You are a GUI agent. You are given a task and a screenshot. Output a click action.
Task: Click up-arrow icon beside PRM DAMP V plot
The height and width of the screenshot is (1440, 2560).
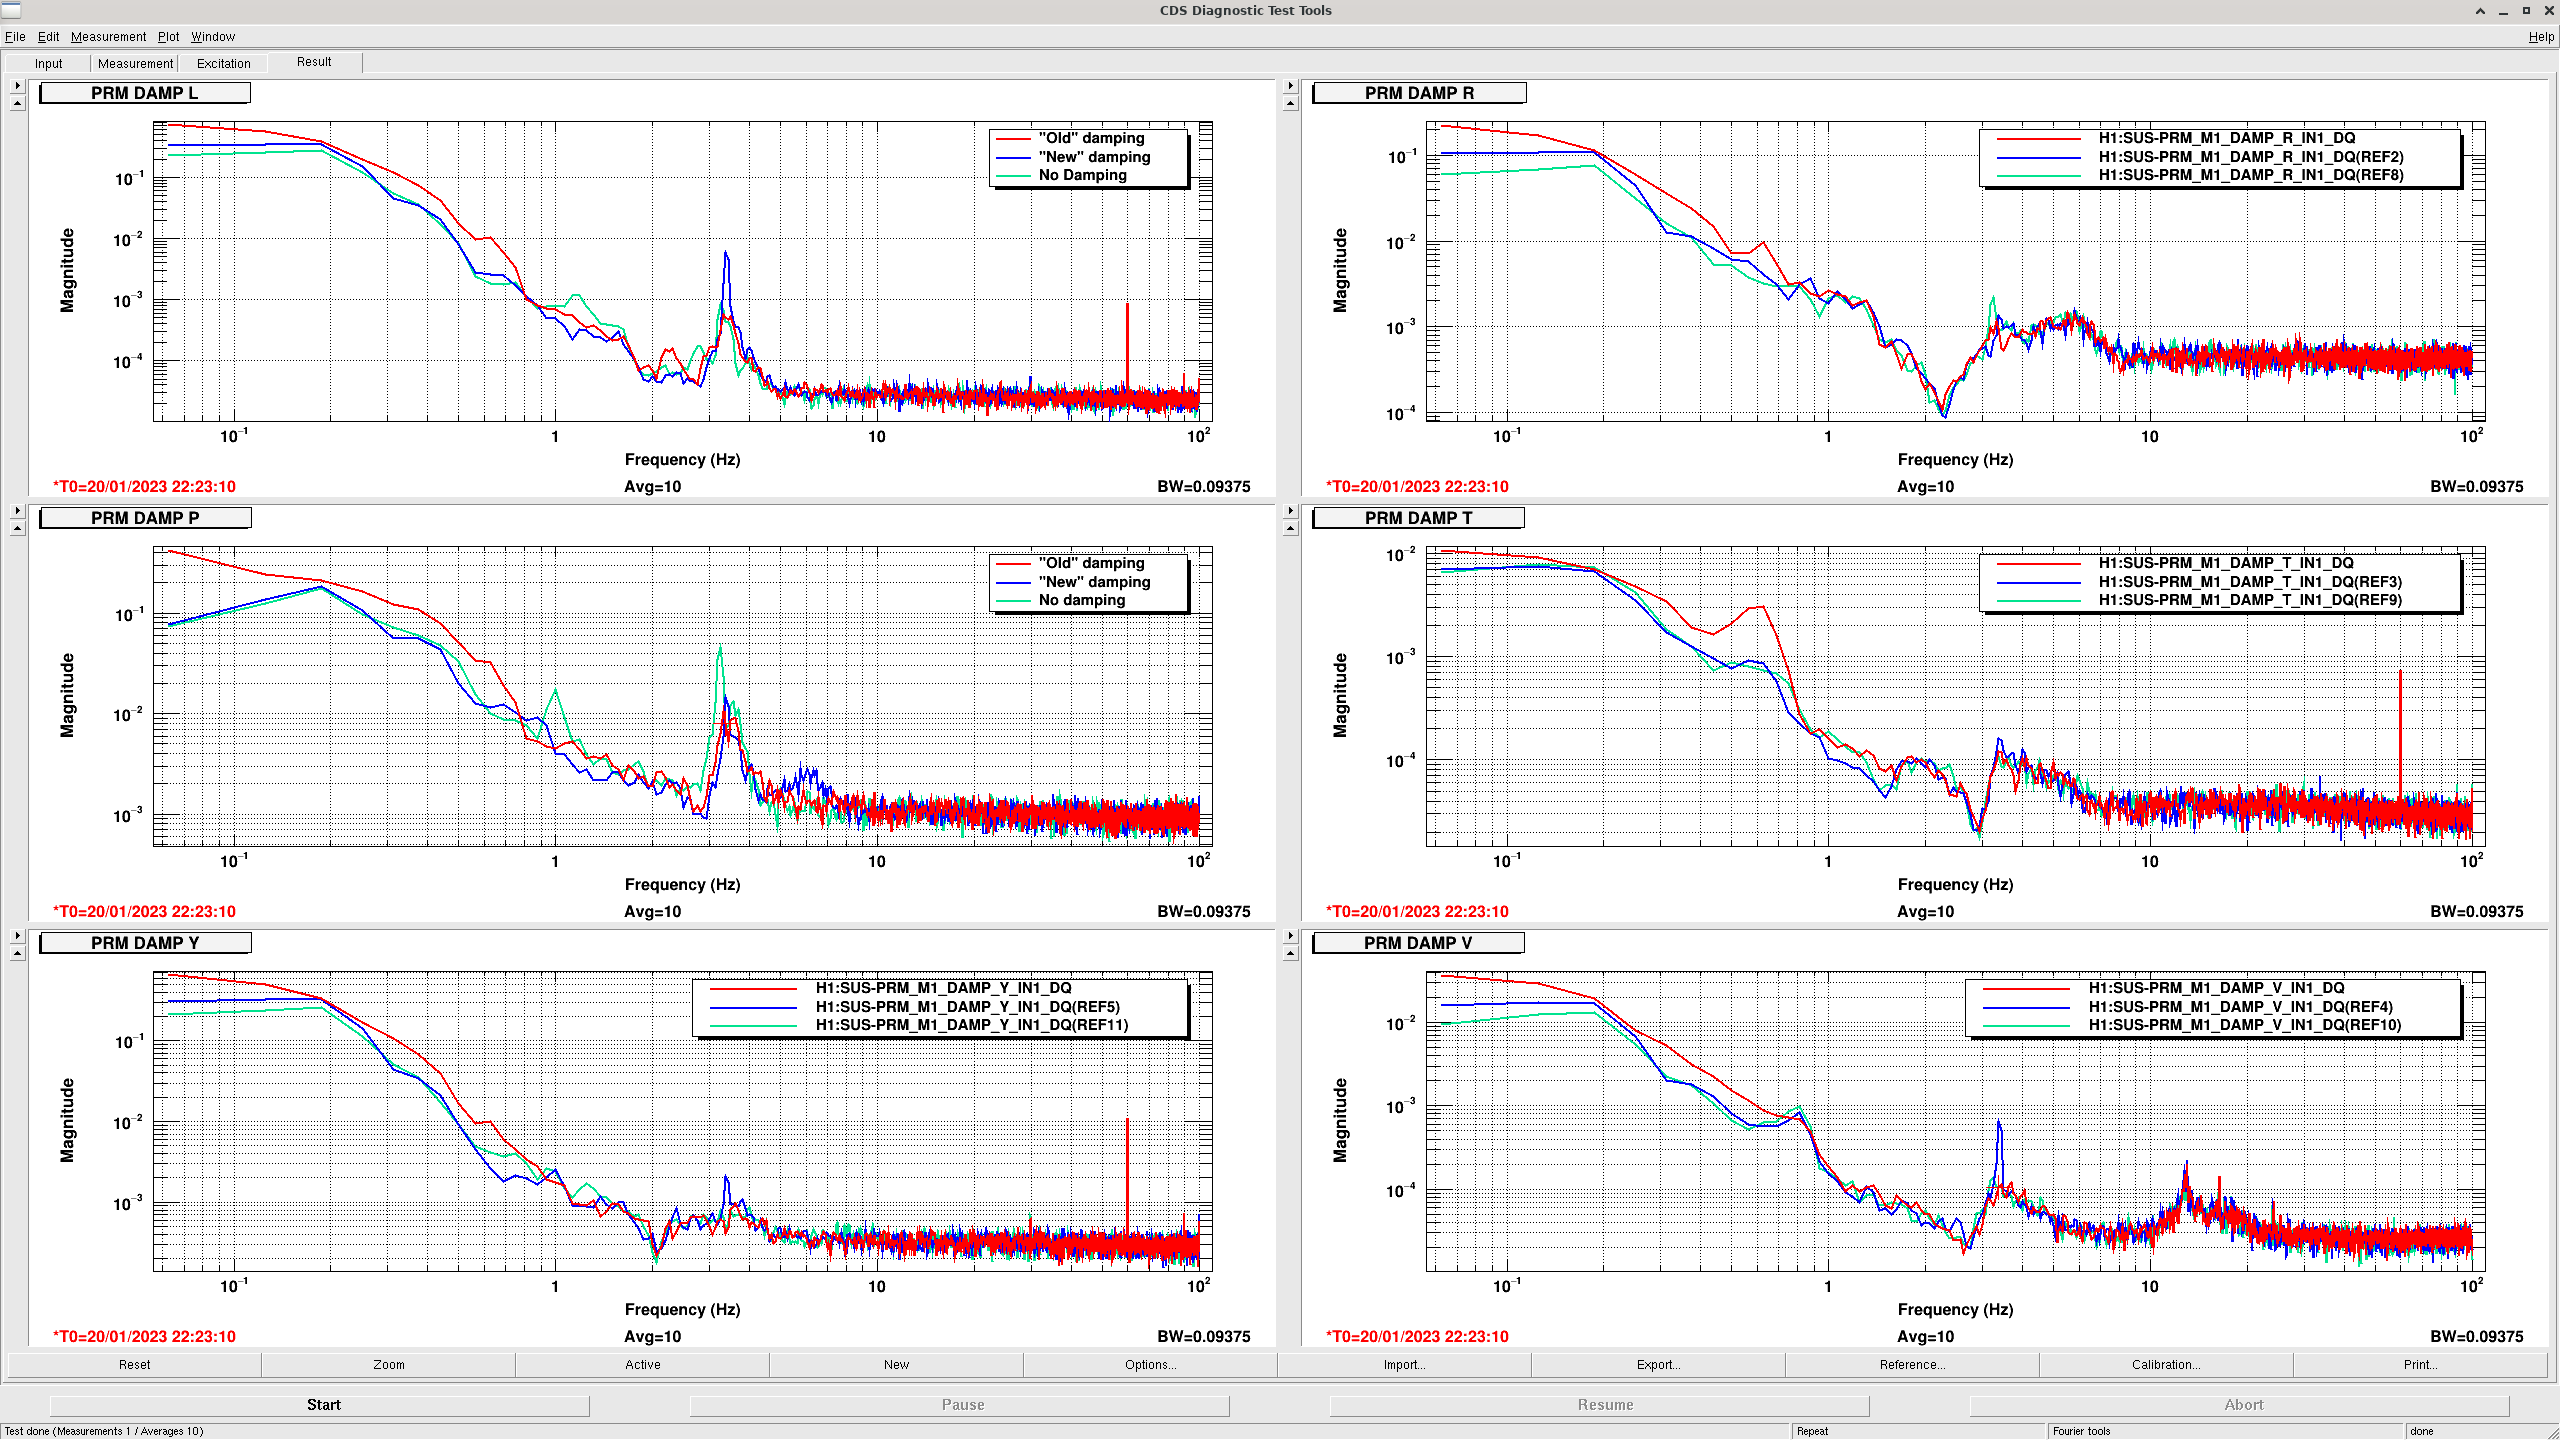[x=1290, y=954]
